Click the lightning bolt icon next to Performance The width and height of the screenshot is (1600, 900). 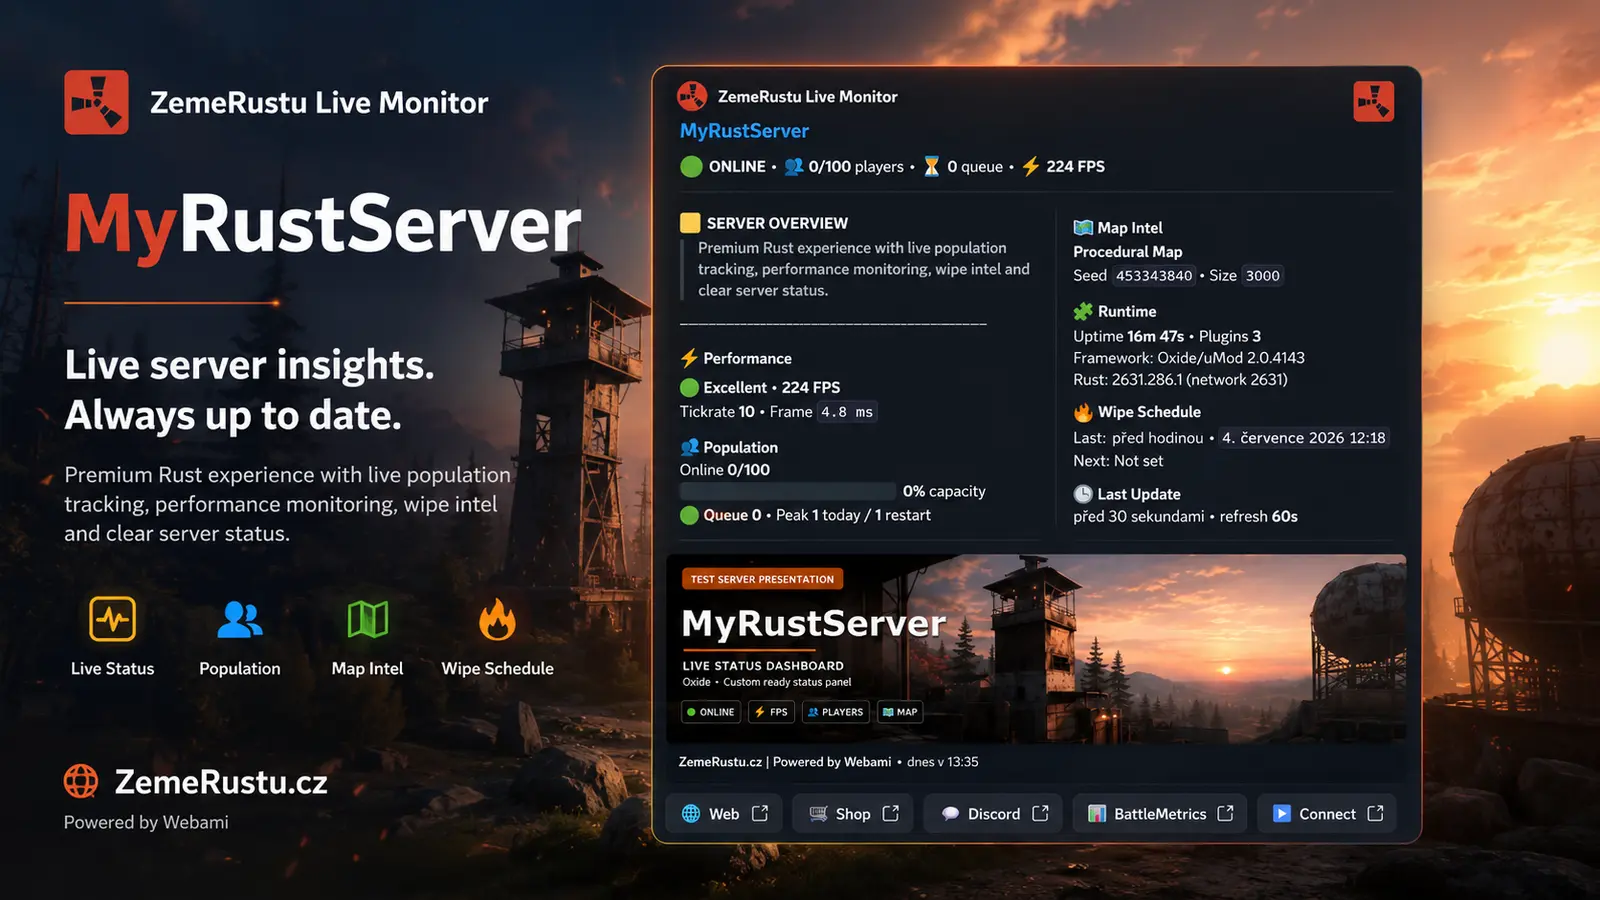tap(689, 358)
